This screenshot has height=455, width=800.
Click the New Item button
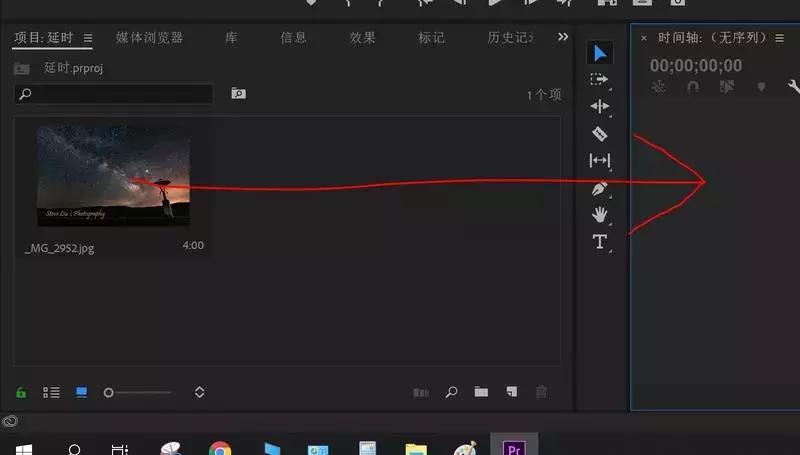pyautogui.click(x=512, y=391)
